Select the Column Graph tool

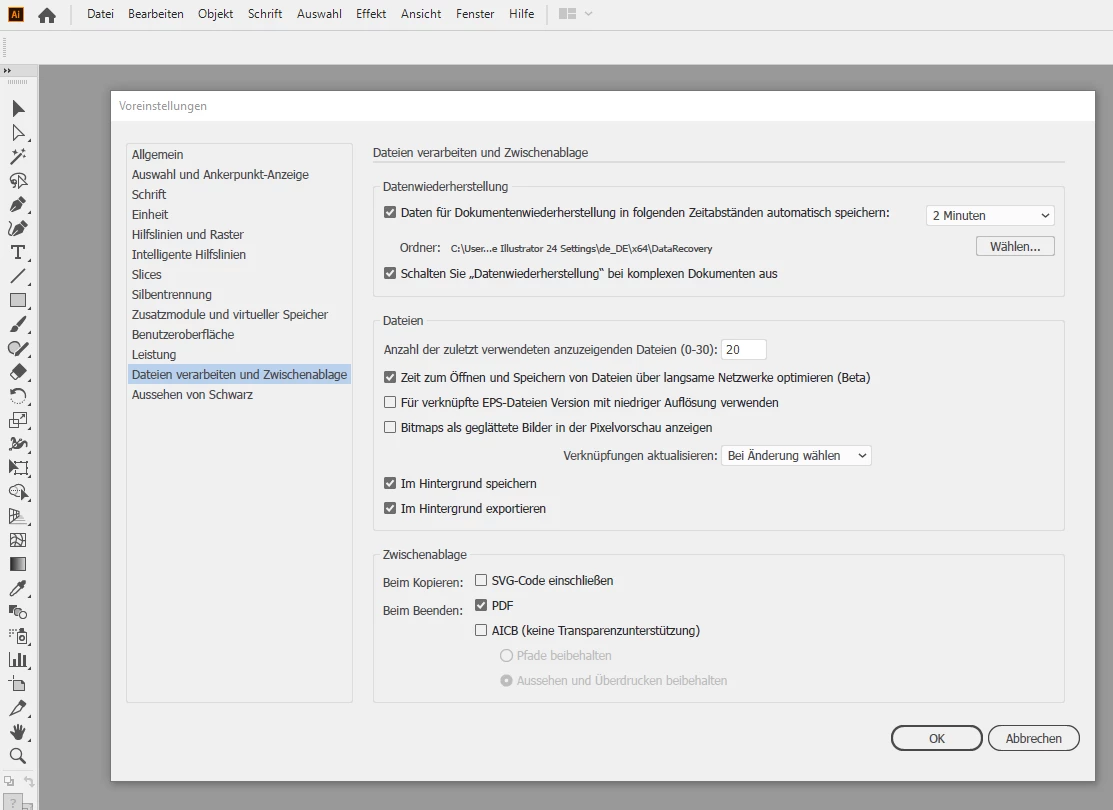[18, 660]
